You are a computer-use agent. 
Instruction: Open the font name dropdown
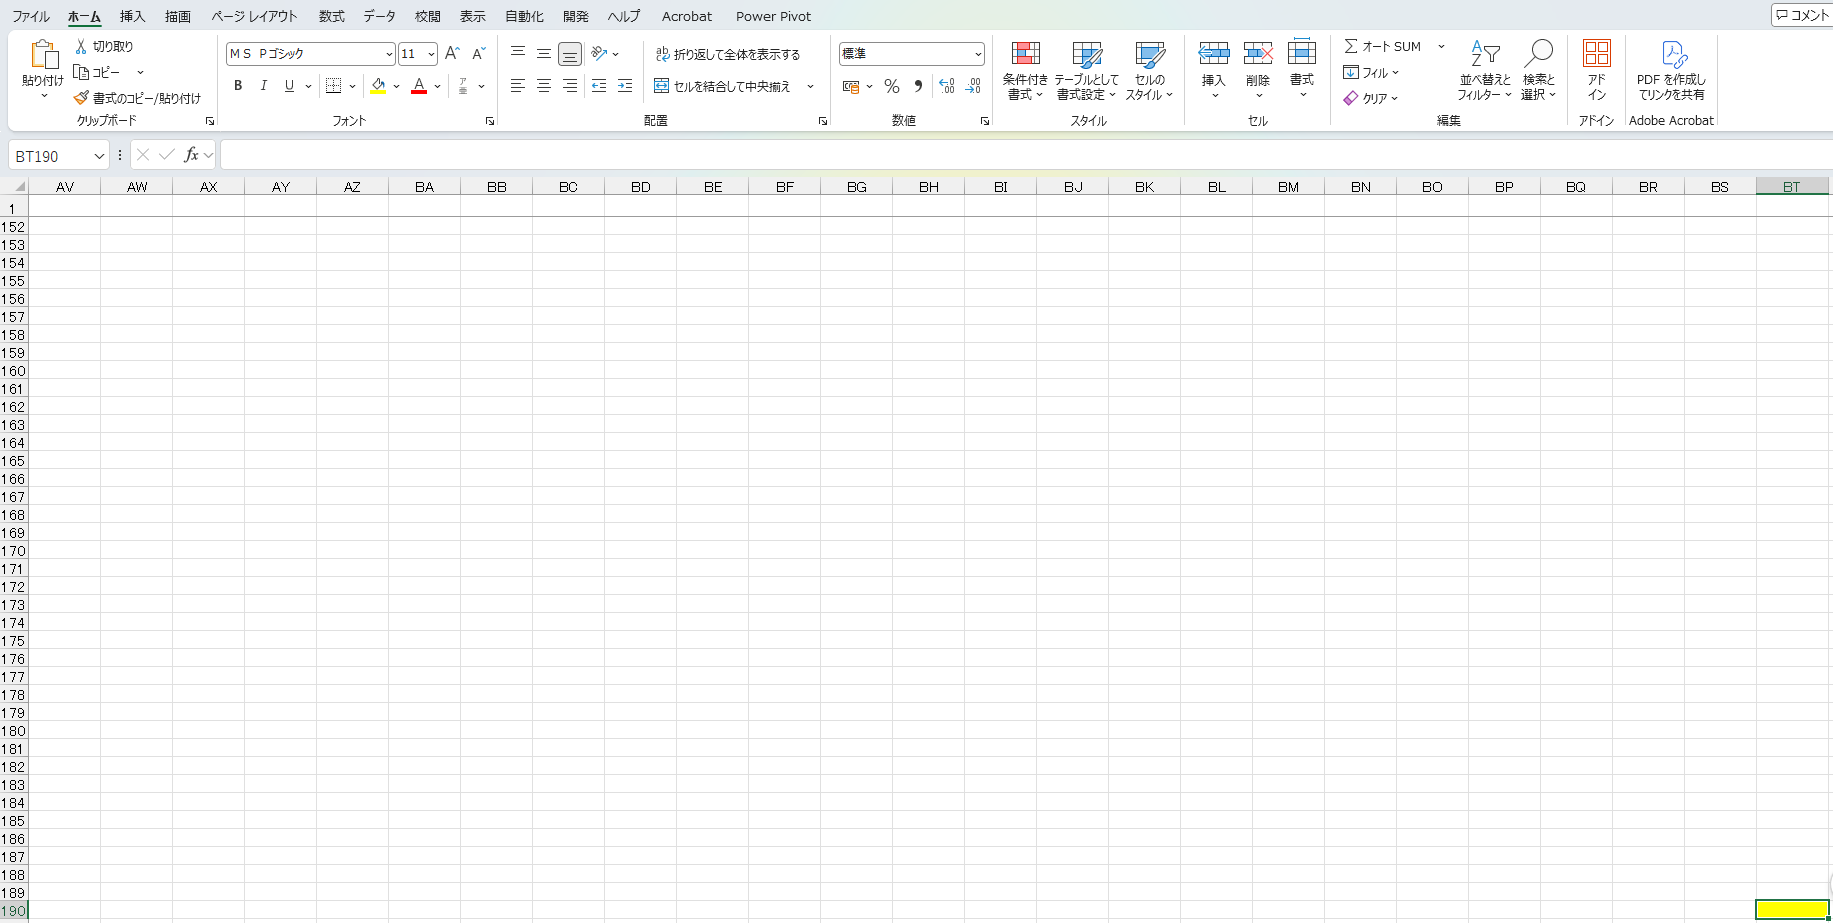coord(389,54)
